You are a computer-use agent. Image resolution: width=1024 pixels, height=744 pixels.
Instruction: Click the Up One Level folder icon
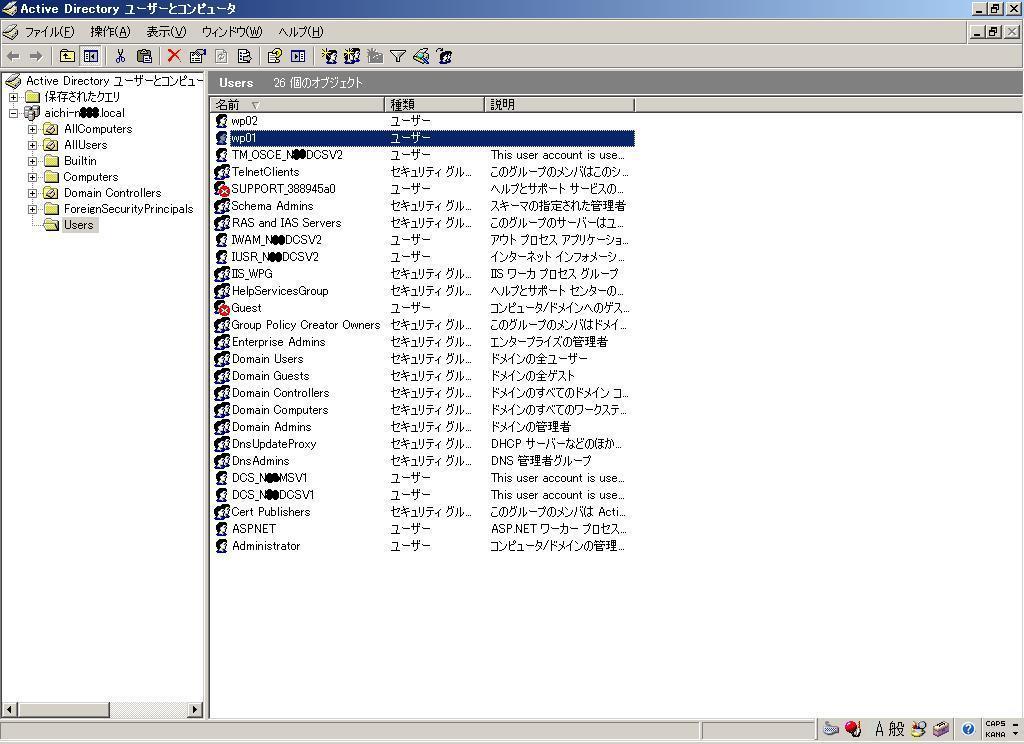pyautogui.click(x=67, y=57)
